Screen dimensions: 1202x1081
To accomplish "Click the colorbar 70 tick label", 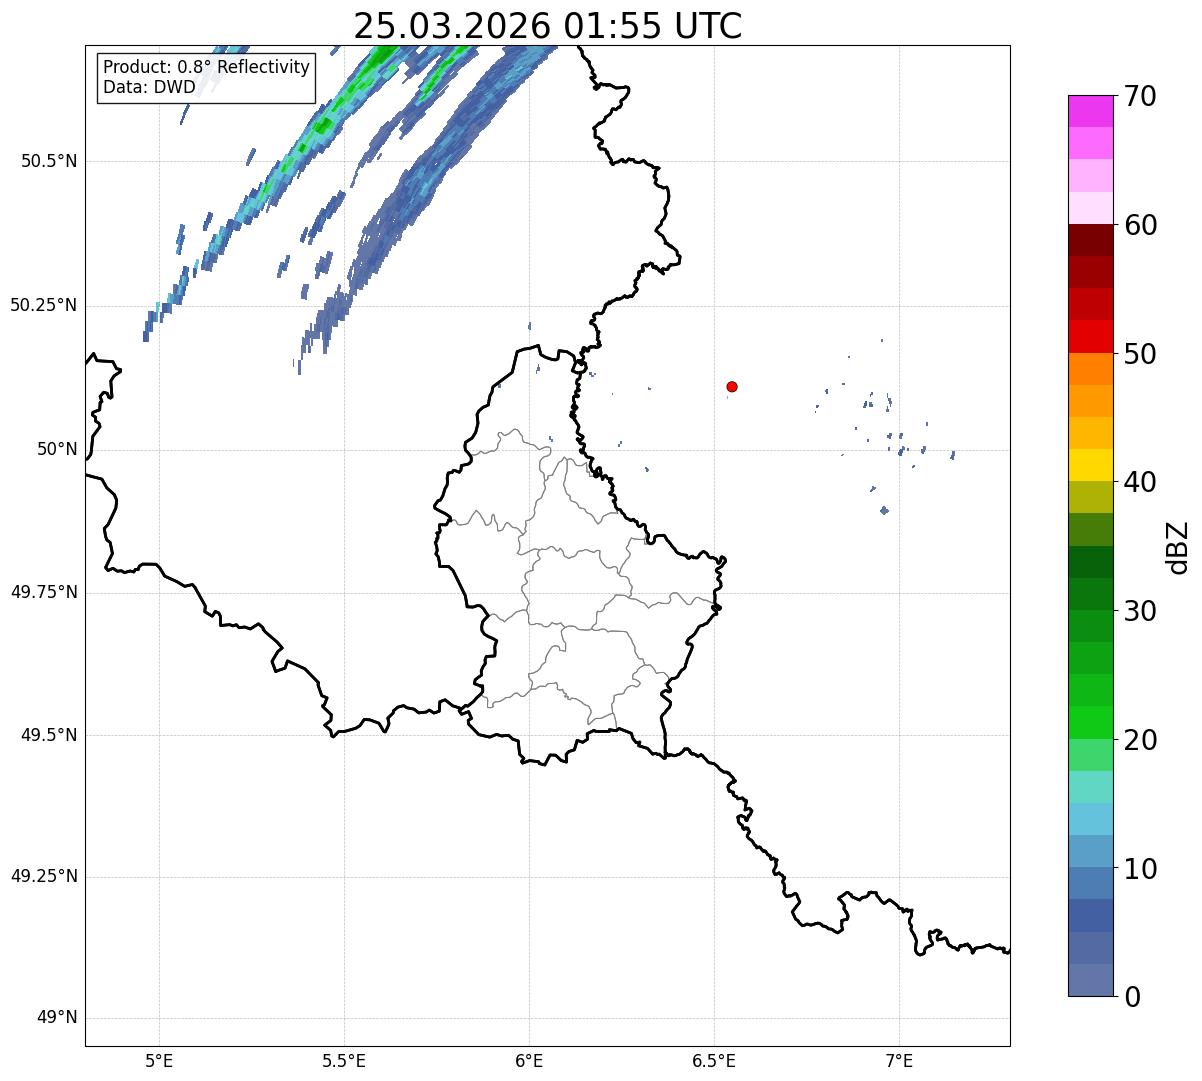I will point(1140,96).
